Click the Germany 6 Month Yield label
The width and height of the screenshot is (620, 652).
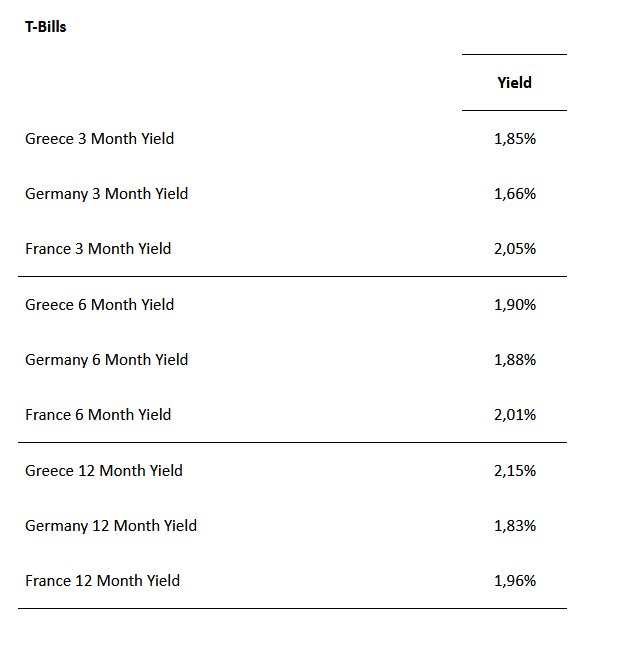(x=107, y=360)
